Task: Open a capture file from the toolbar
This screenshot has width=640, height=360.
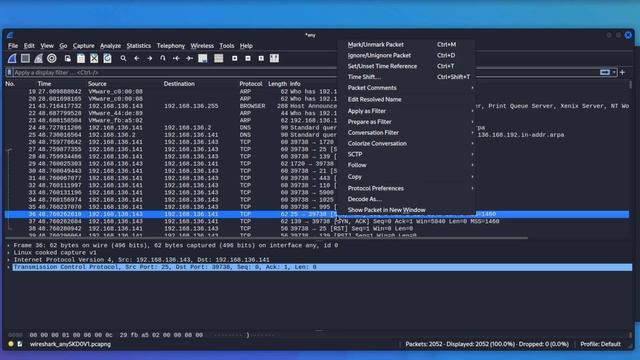Action: coord(68,58)
